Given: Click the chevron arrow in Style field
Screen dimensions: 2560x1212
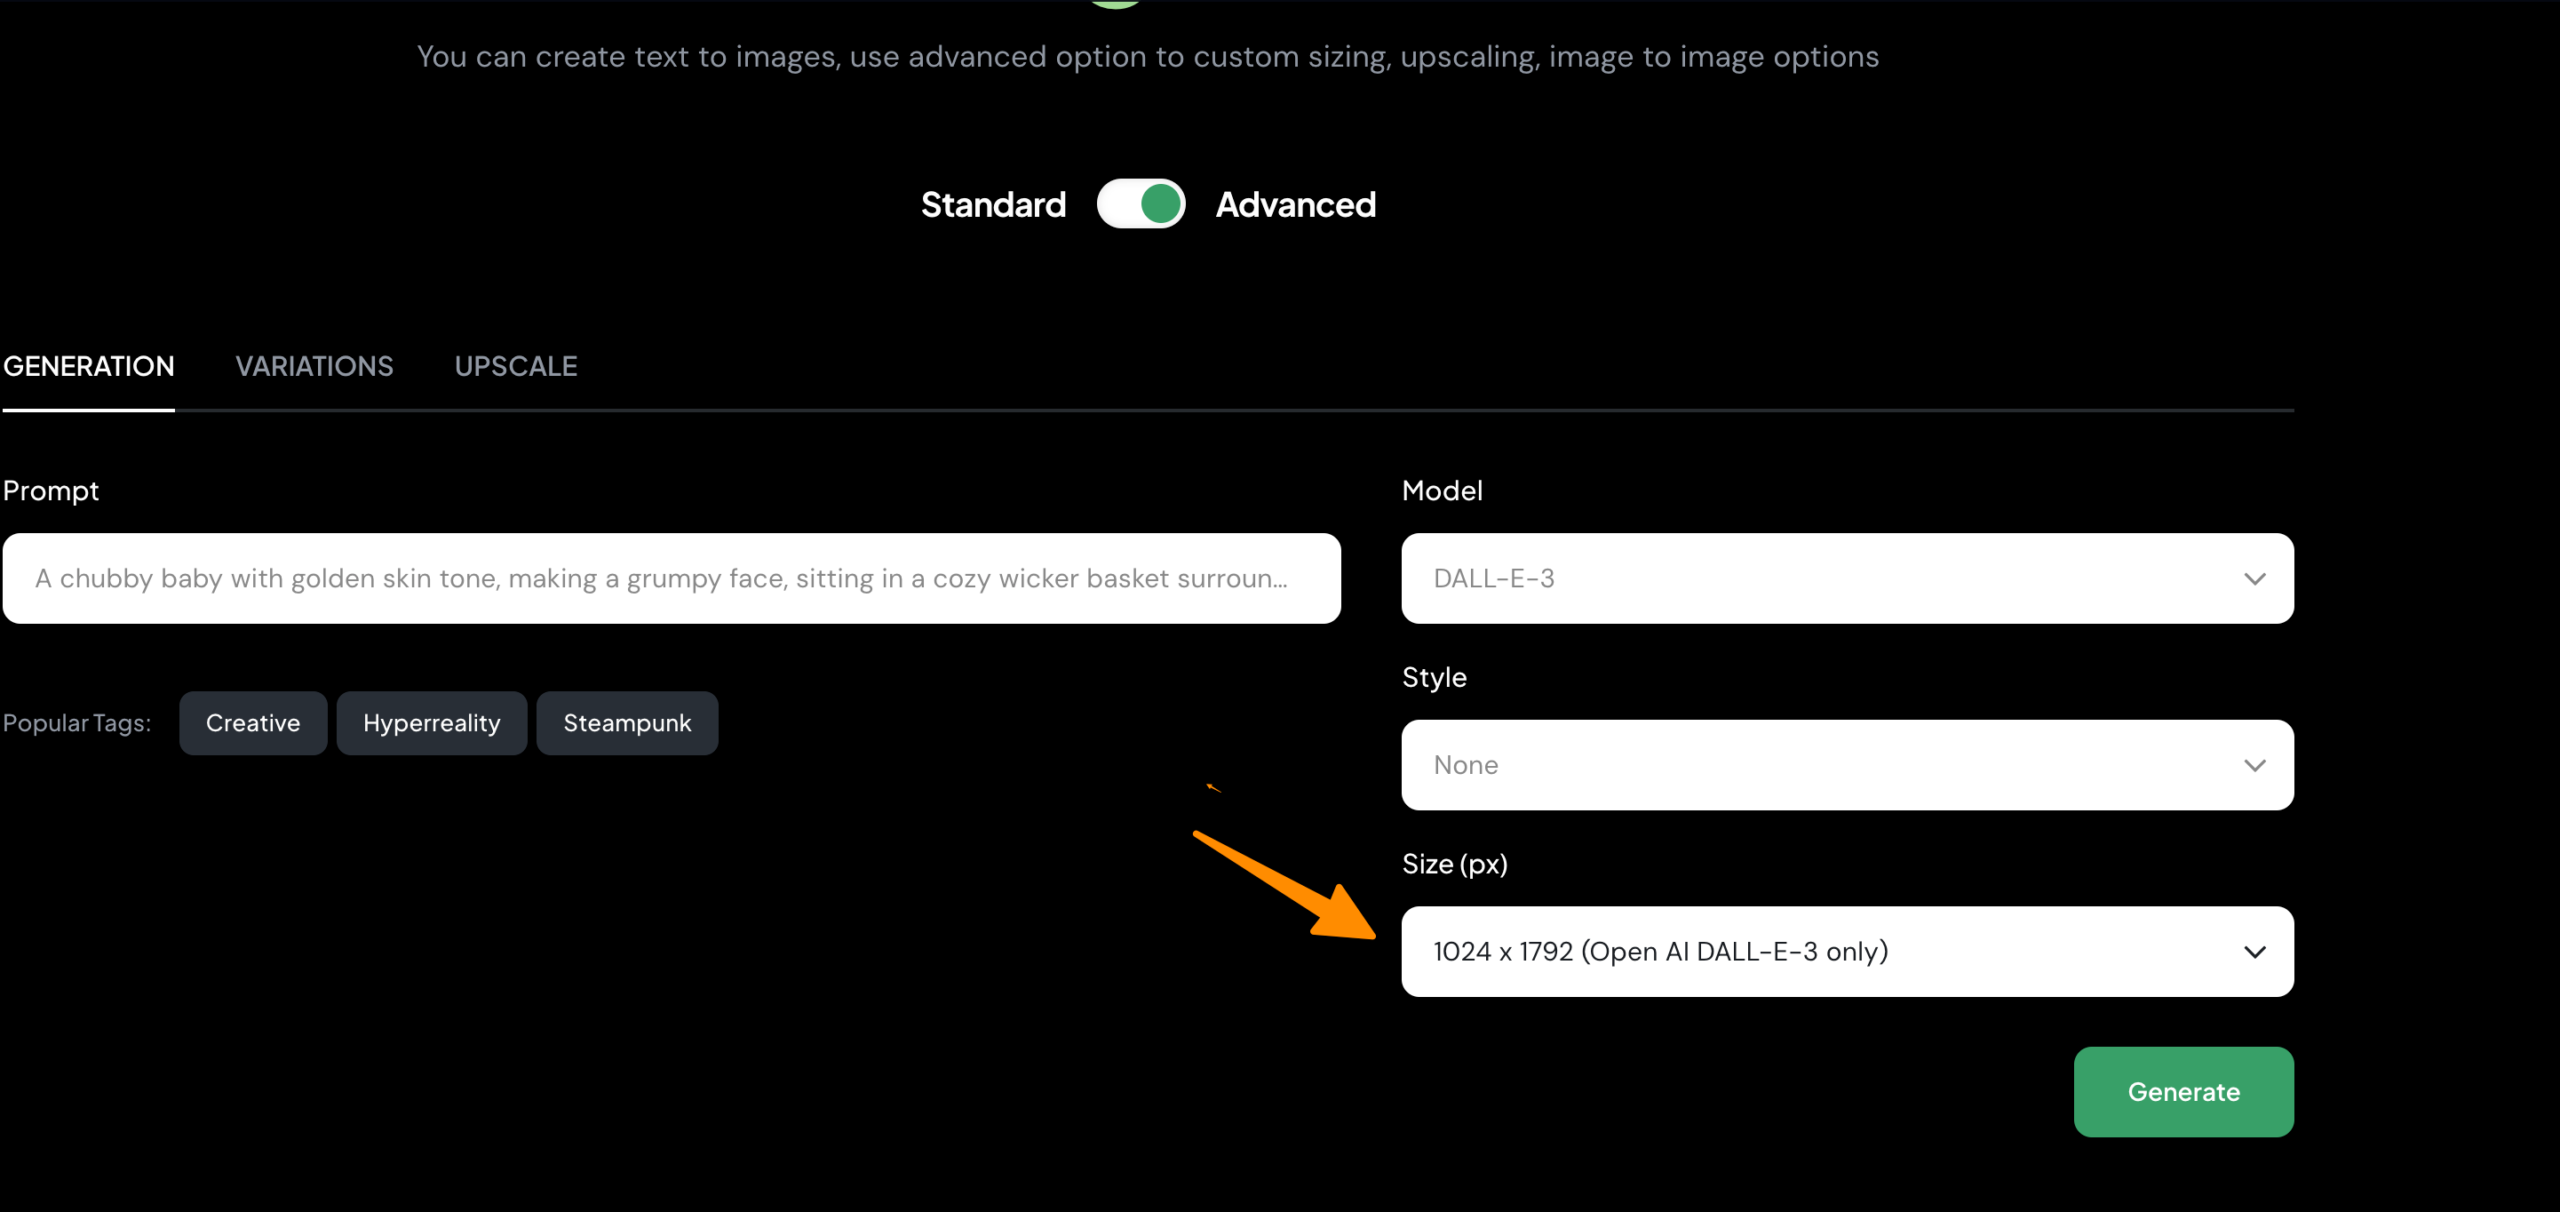Looking at the screenshot, I should click(2254, 766).
